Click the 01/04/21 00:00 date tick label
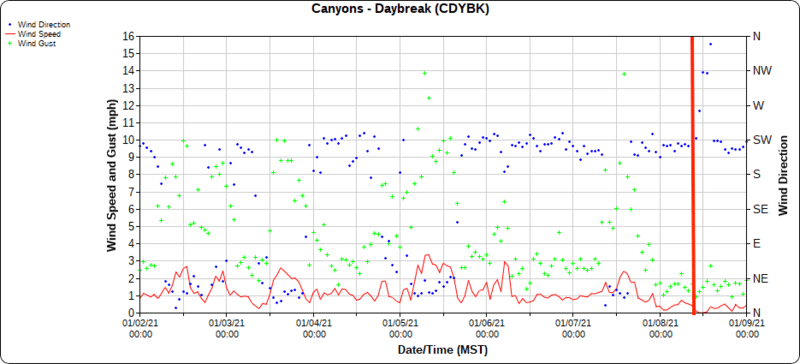Screen dimensions: 800x364 314,328
